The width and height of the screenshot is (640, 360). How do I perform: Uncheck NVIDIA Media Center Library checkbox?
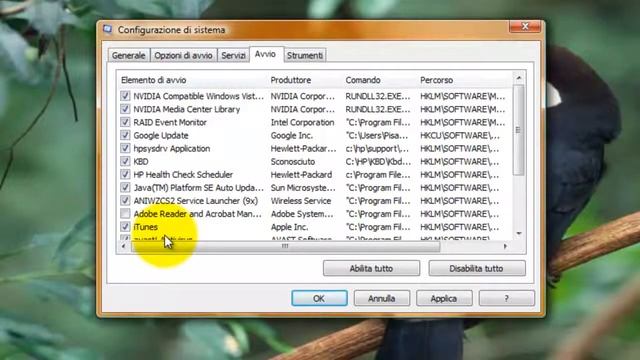125,109
